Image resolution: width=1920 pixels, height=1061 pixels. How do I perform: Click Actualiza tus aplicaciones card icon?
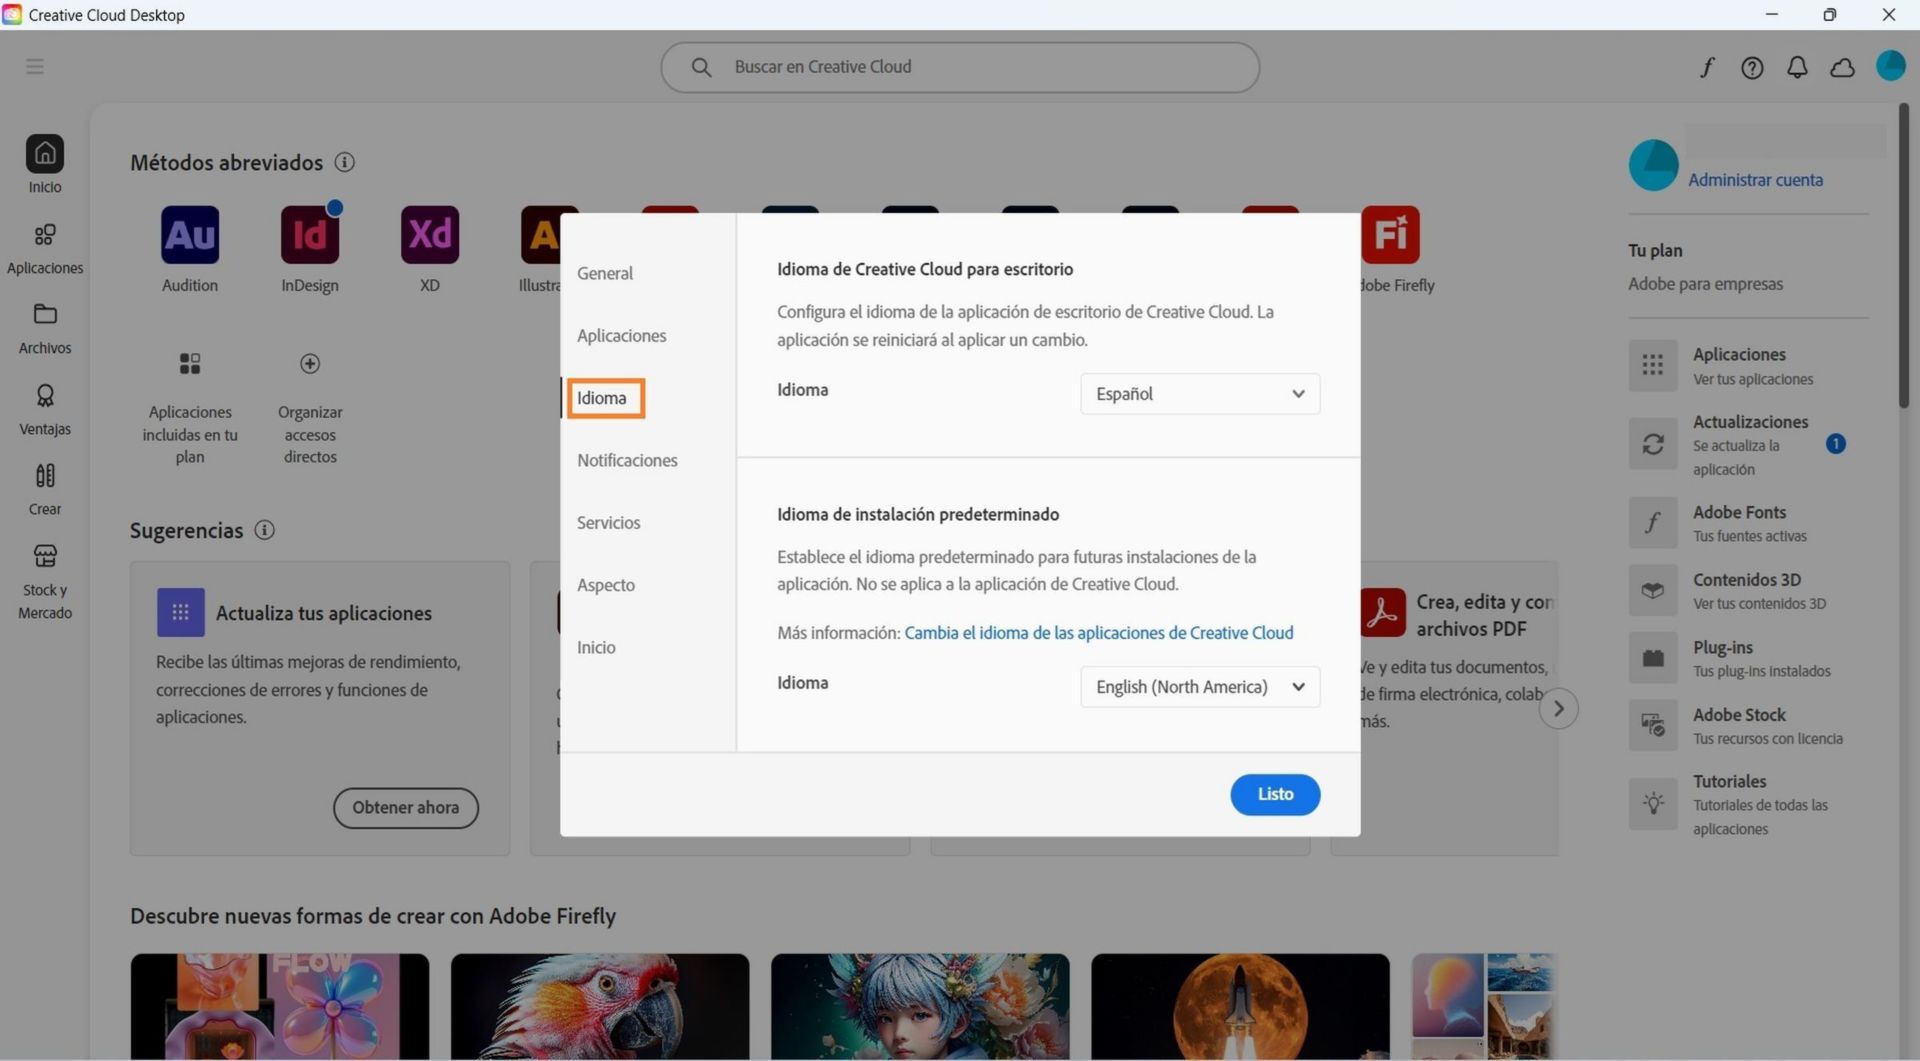(x=181, y=613)
